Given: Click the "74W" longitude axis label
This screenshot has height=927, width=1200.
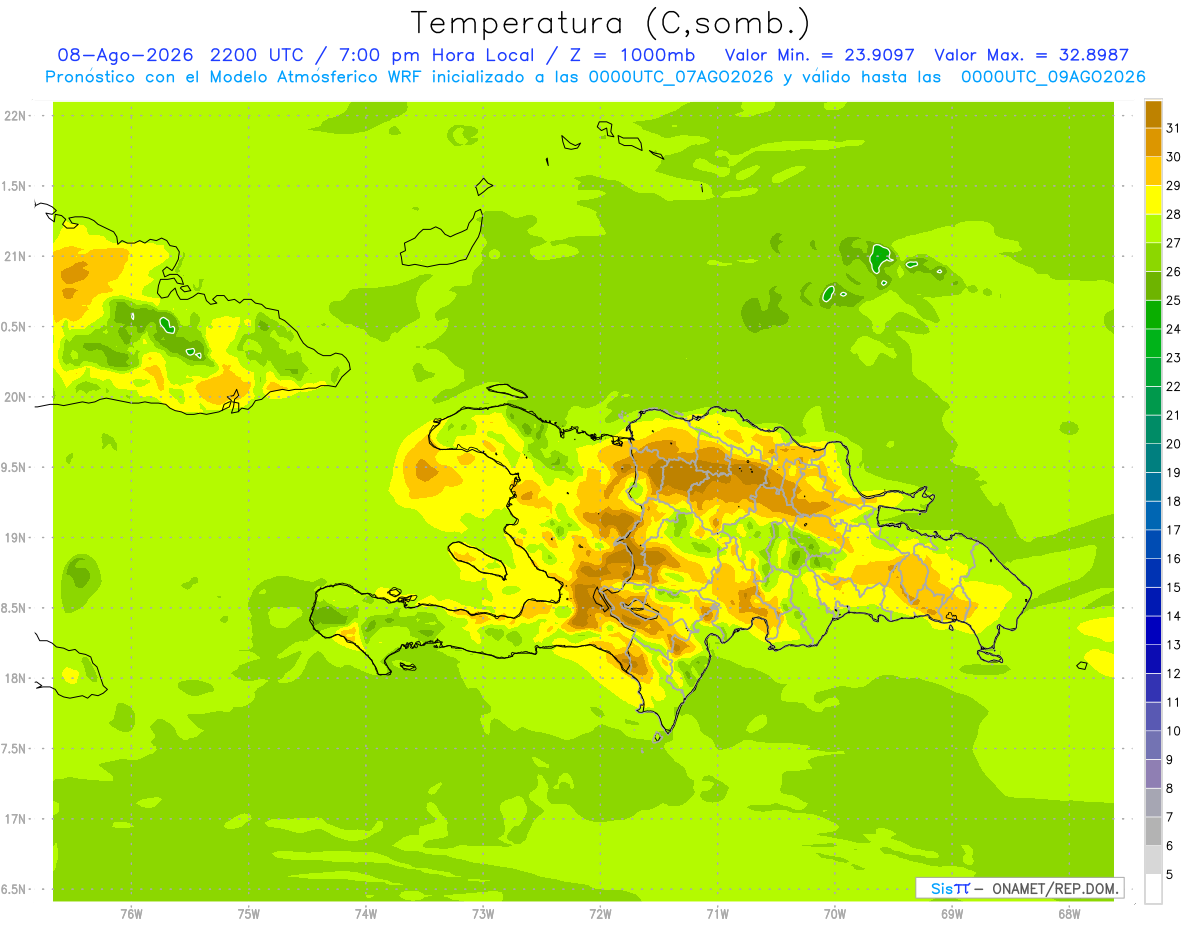Looking at the screenshot, I should click(x=366, y=914).
